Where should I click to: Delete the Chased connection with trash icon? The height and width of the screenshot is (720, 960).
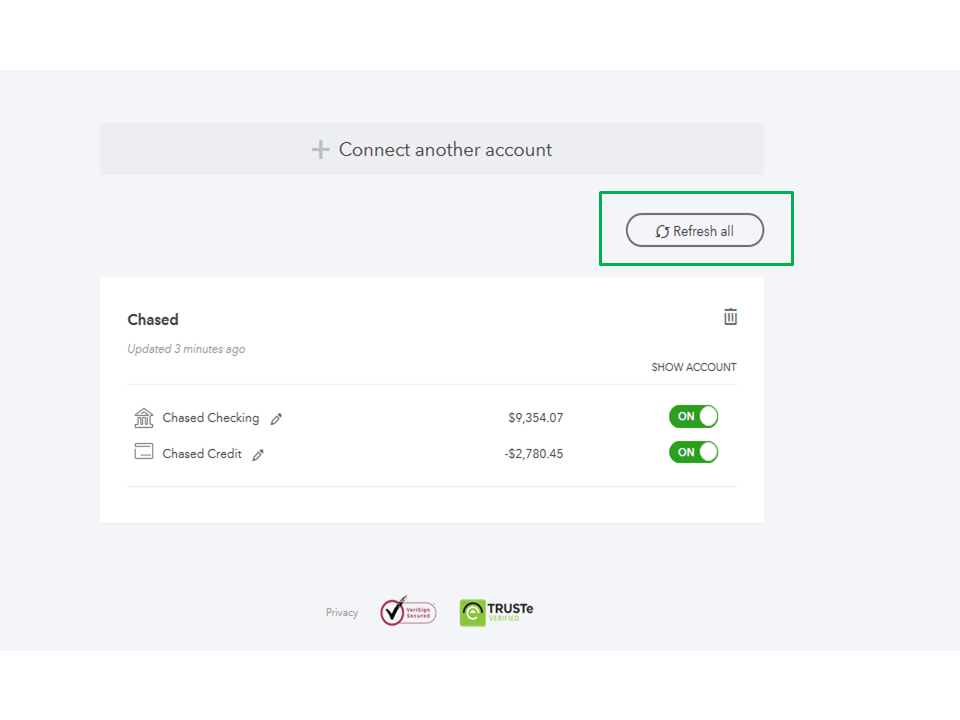(x=731, y=317)
